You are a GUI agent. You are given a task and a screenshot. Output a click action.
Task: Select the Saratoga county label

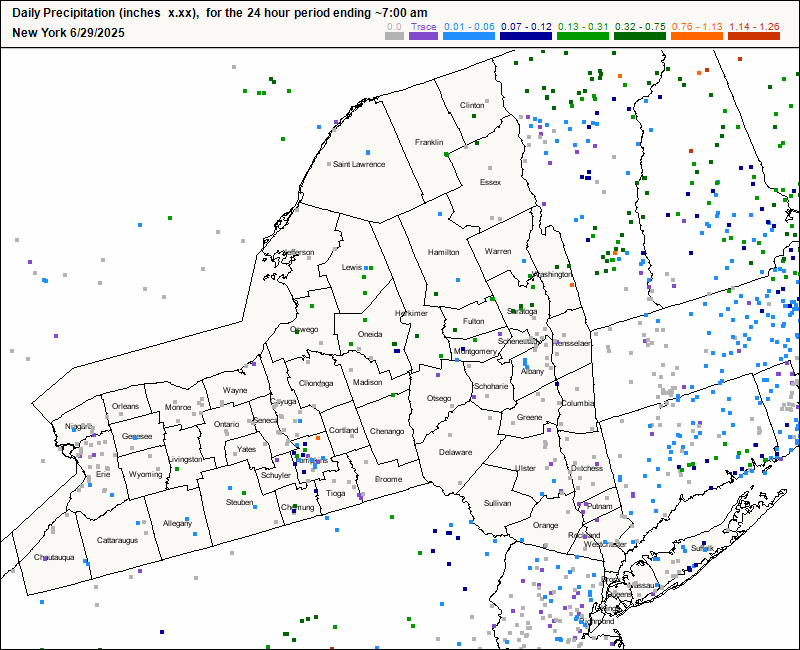522,311
